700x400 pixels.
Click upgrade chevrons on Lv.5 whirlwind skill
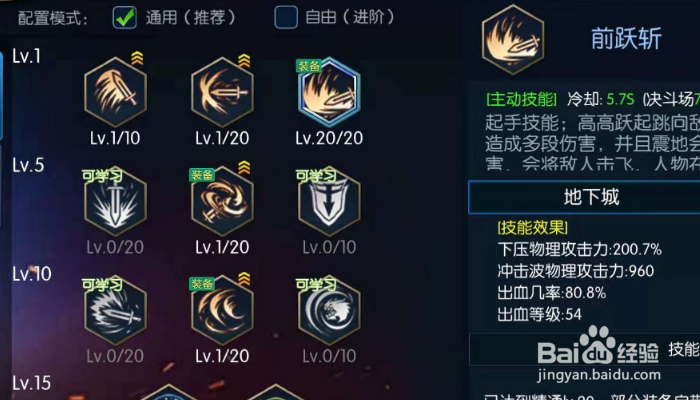[244, 167]
